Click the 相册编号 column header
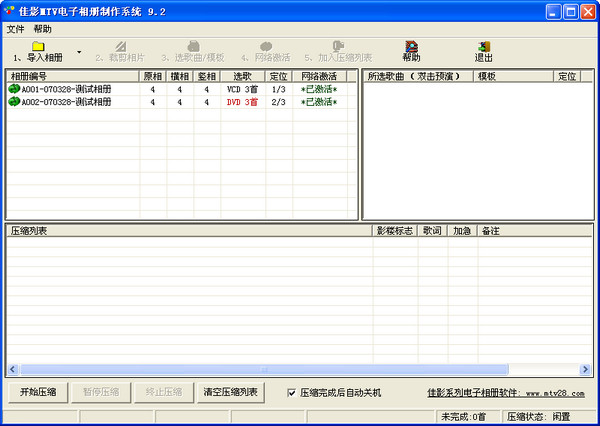This screenshot has height=426, width=600. (x=73, y=76)
